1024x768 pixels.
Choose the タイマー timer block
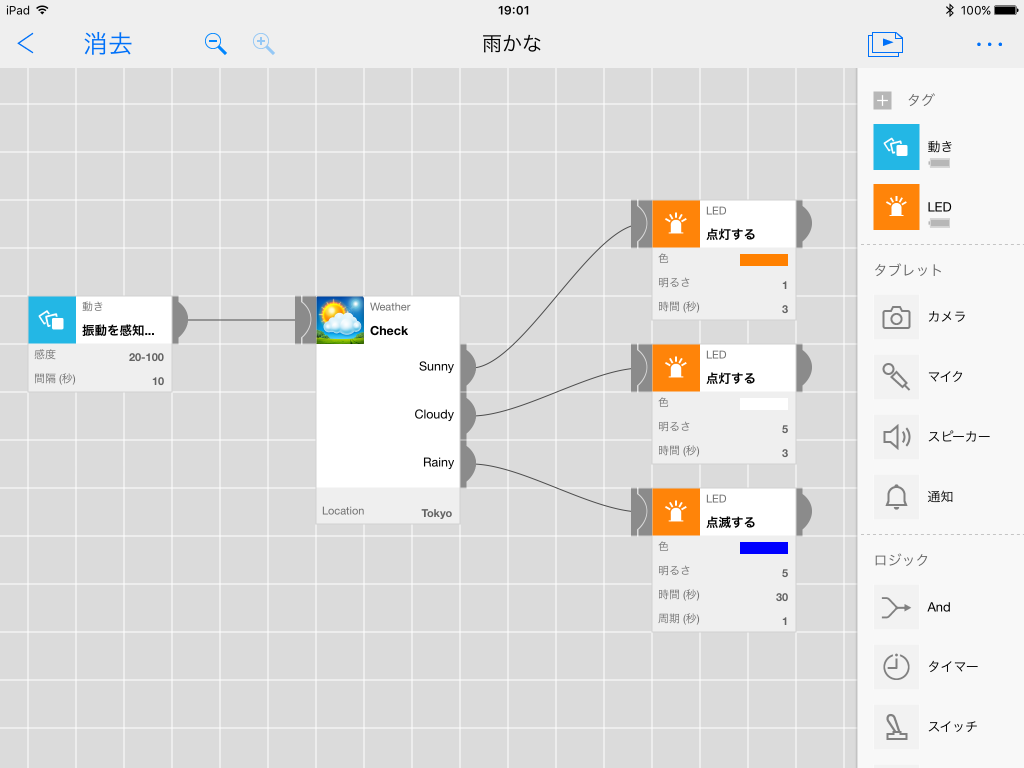896,667
